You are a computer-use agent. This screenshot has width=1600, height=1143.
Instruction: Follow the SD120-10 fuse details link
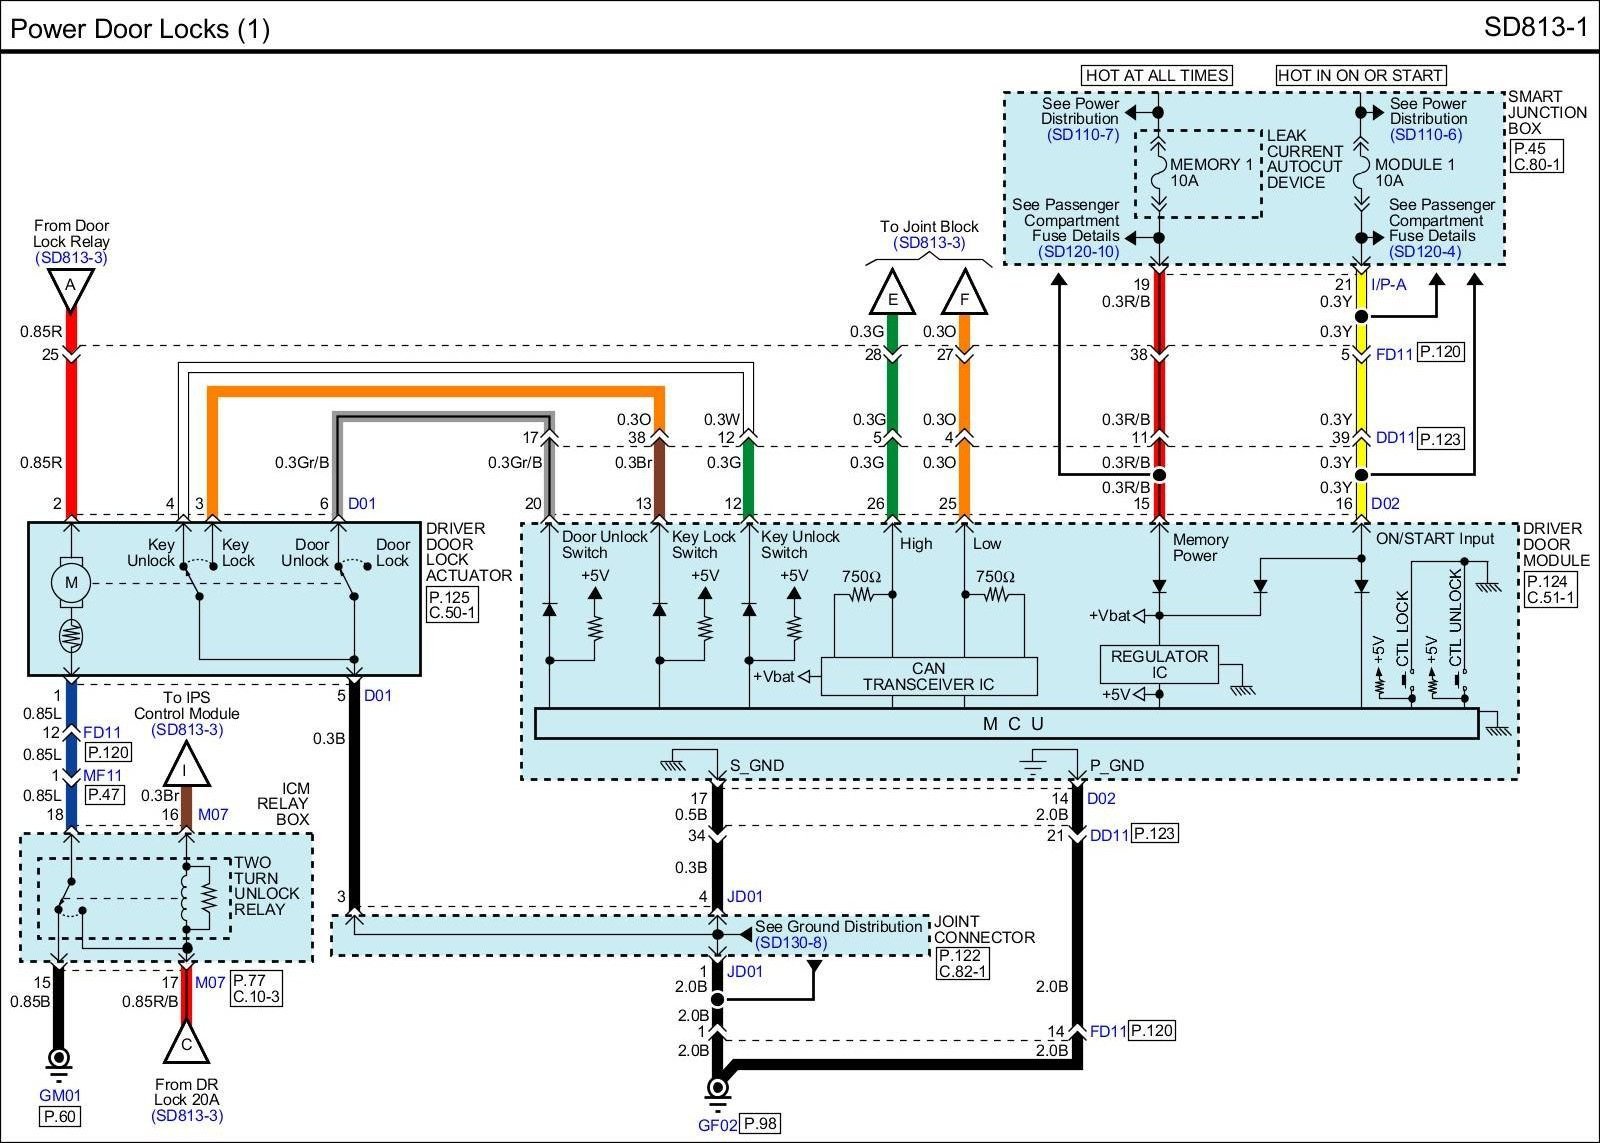pos(1078,252)
